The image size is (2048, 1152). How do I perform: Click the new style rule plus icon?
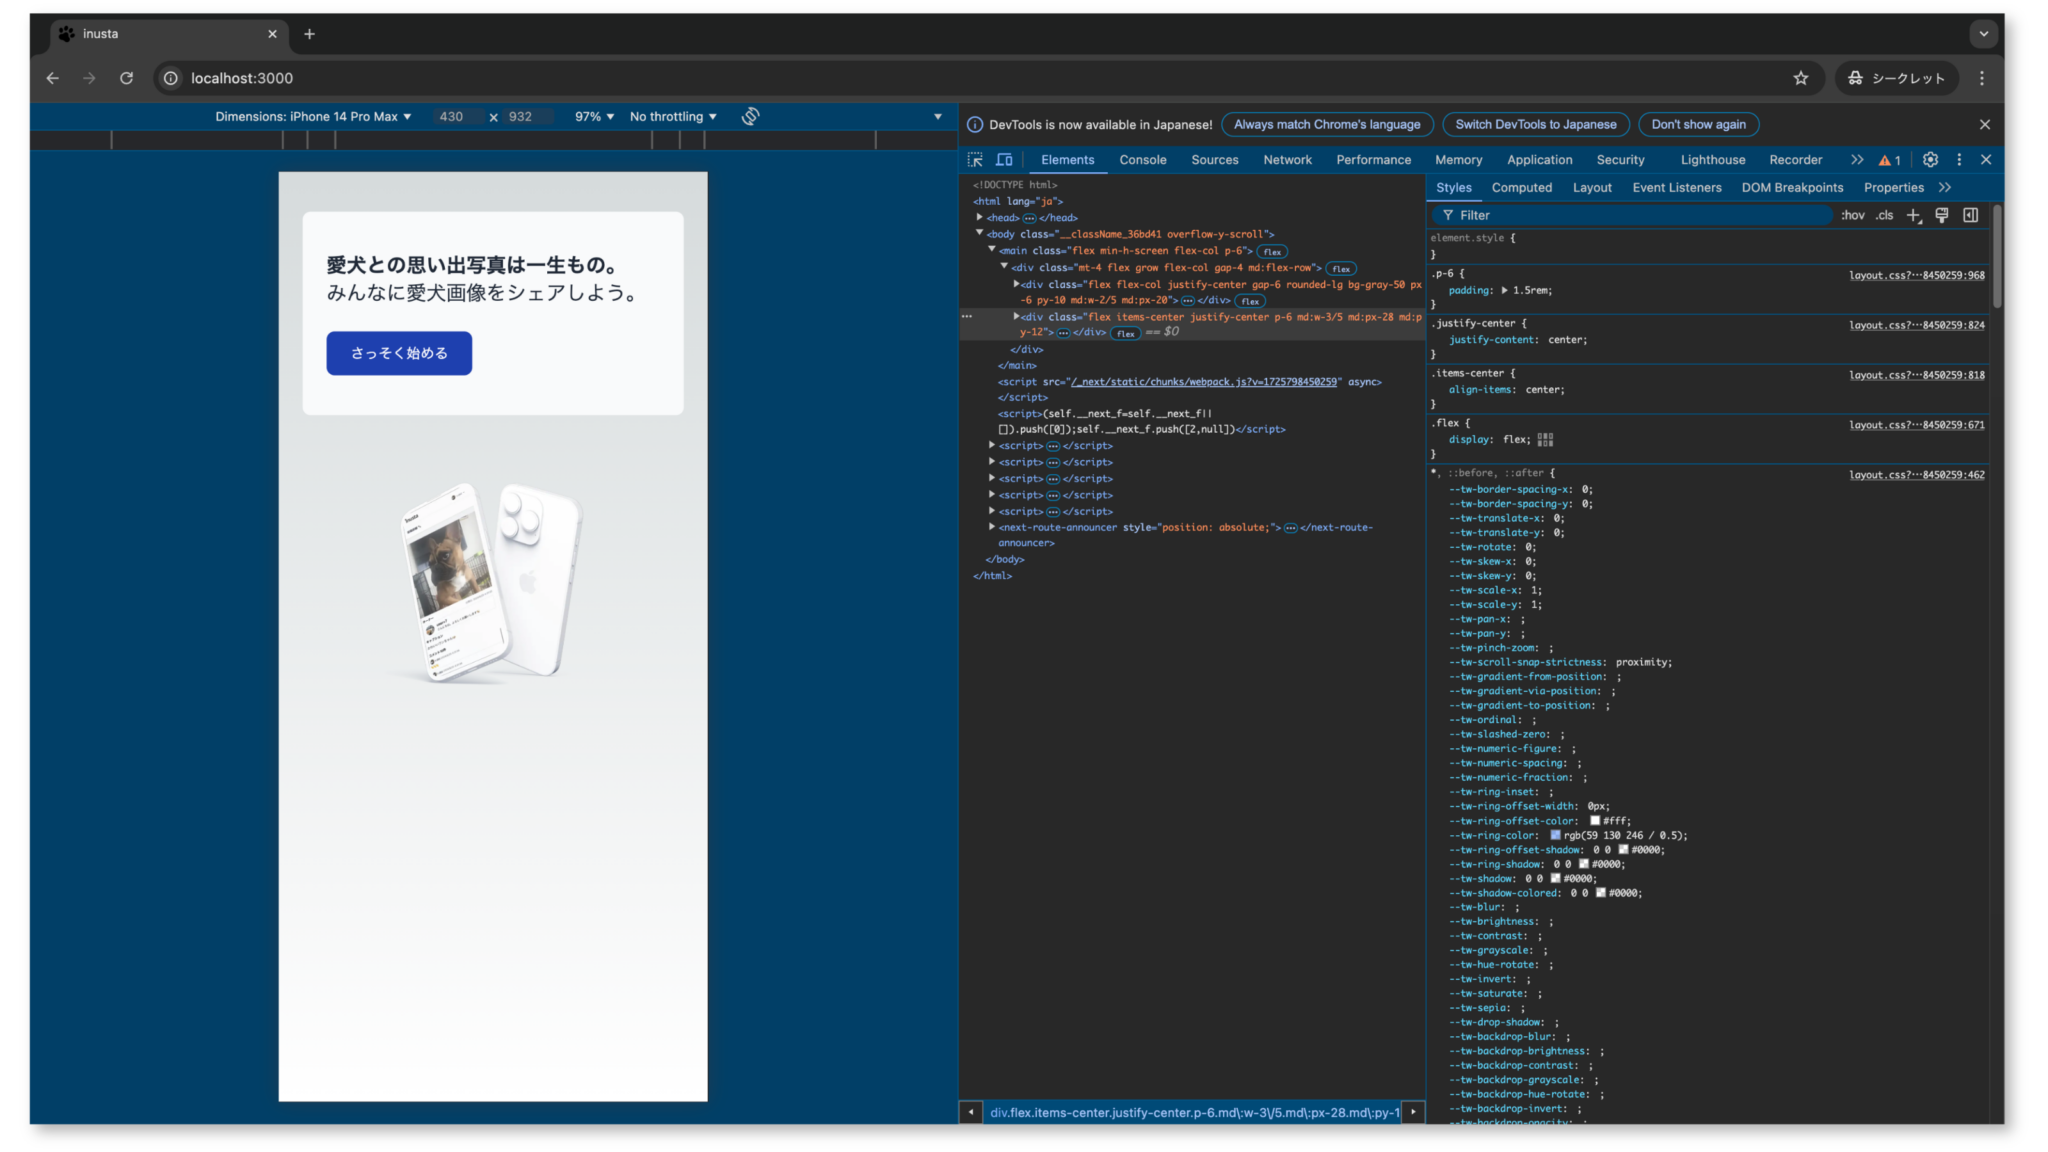click(1913, 216)
